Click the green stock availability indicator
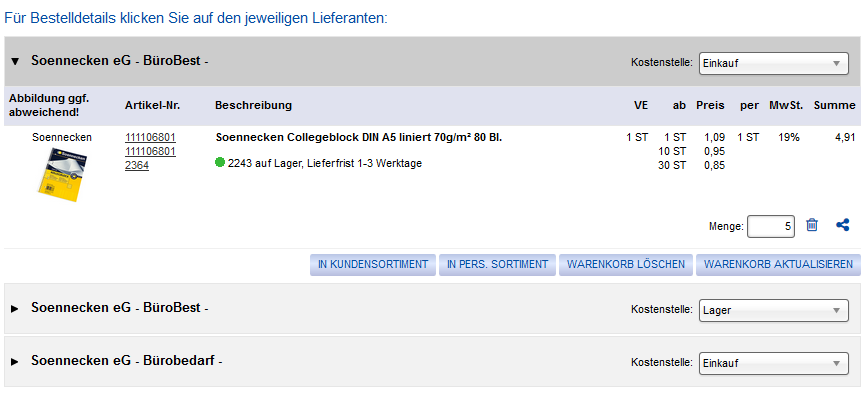866x394 pixels. (220, 163)
